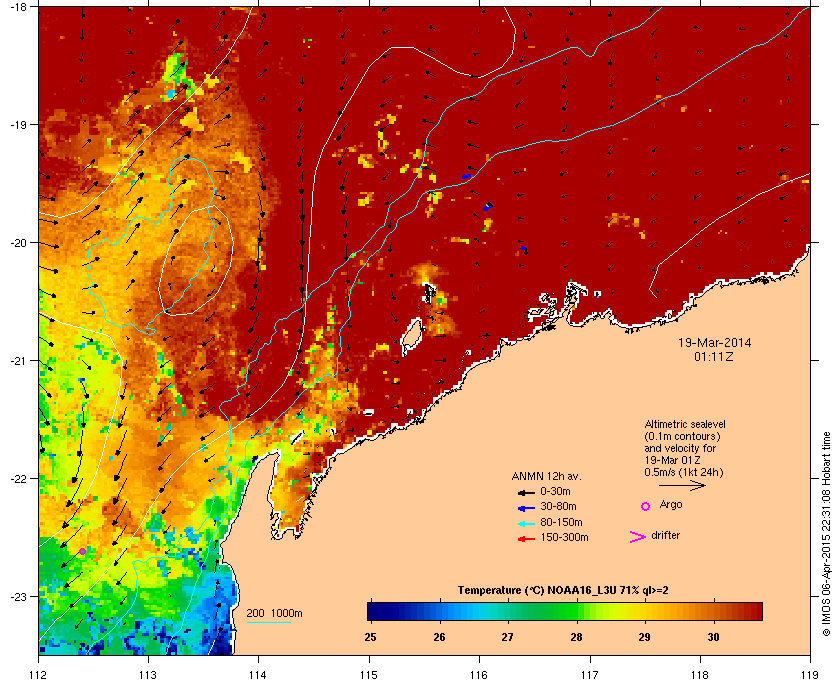This screenshot has width=840, height=680.
Task: Click the magenta drifter chevron legend symbol
Action: coord(638,537)
